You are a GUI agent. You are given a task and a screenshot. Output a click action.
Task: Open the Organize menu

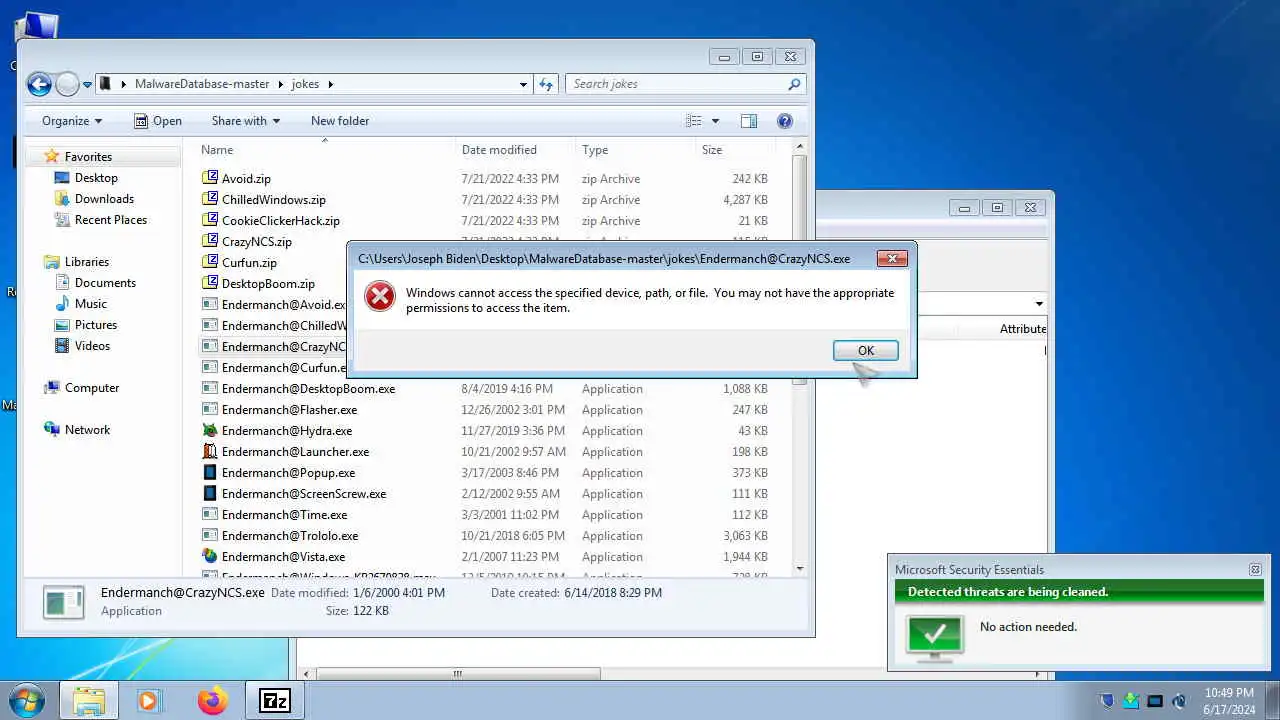(x=71, y=121)
